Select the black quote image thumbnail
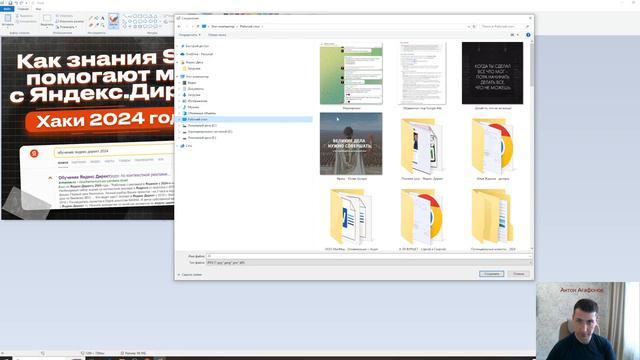Image resolution: width=640 pixels, height=360 pixels. tap(492, 73)
